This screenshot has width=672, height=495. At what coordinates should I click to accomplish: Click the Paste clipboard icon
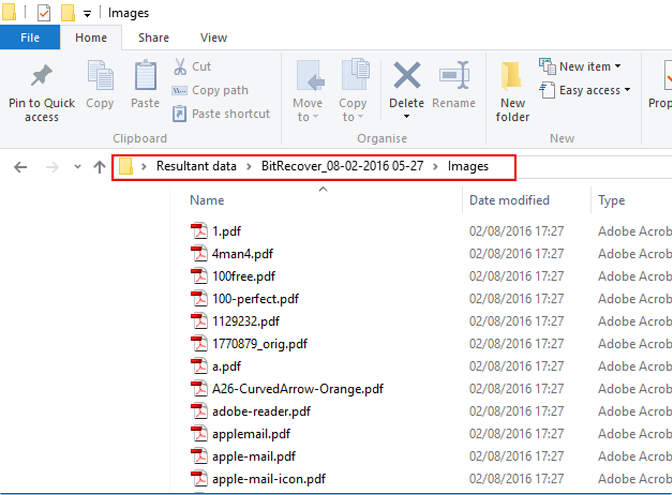click(x=145, y=75)
